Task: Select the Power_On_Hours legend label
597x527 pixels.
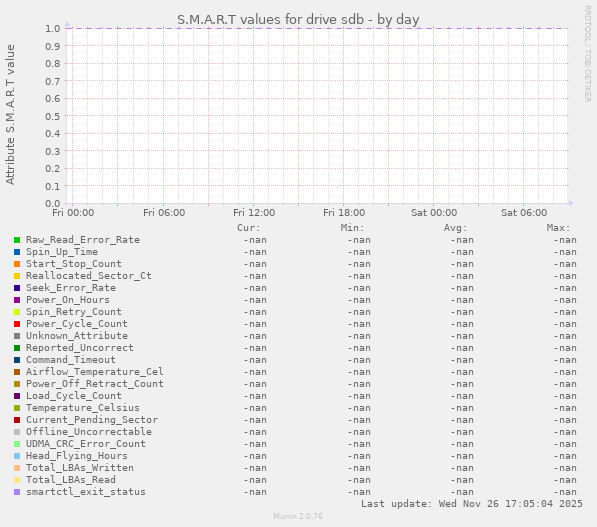Action: pyautogui.click(x=68, y=300)
